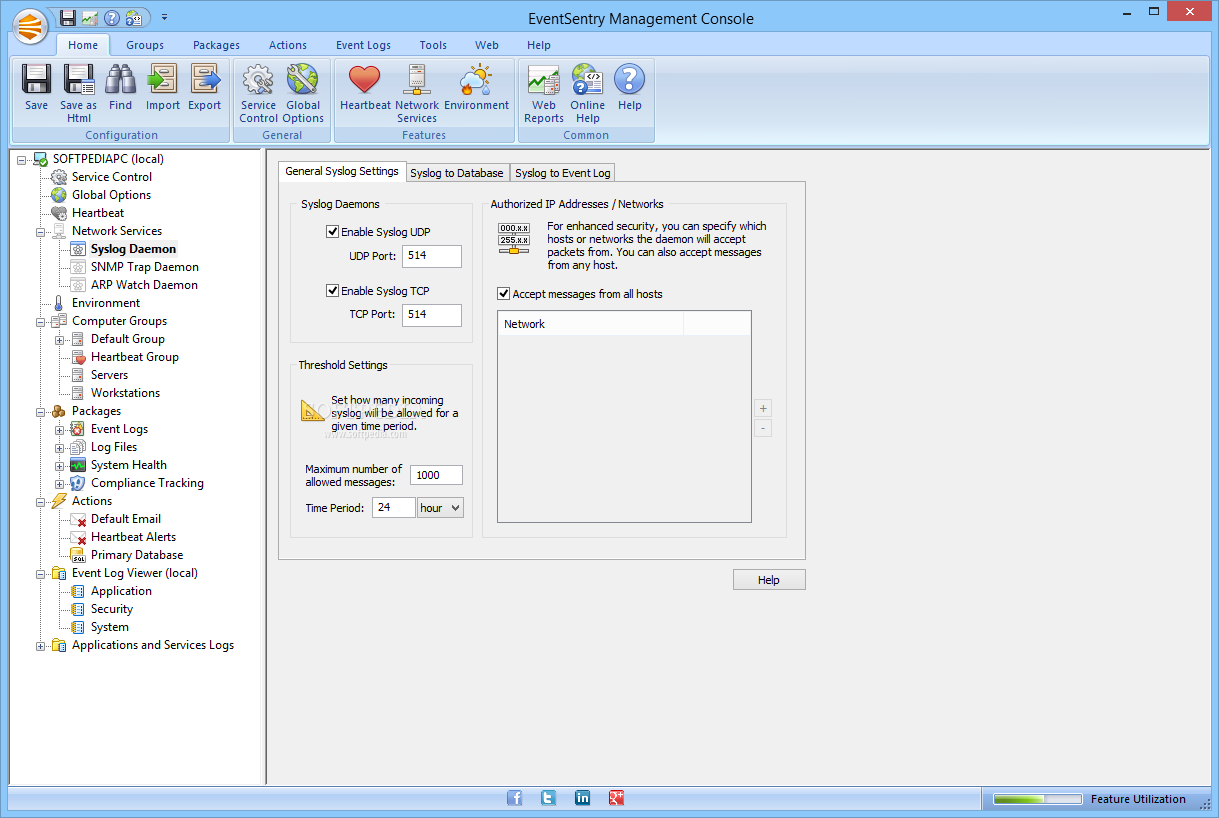Click the Feature Utilization progress bar
The height and width of the screenshot is (818, 1219).
click(1037, 799)
